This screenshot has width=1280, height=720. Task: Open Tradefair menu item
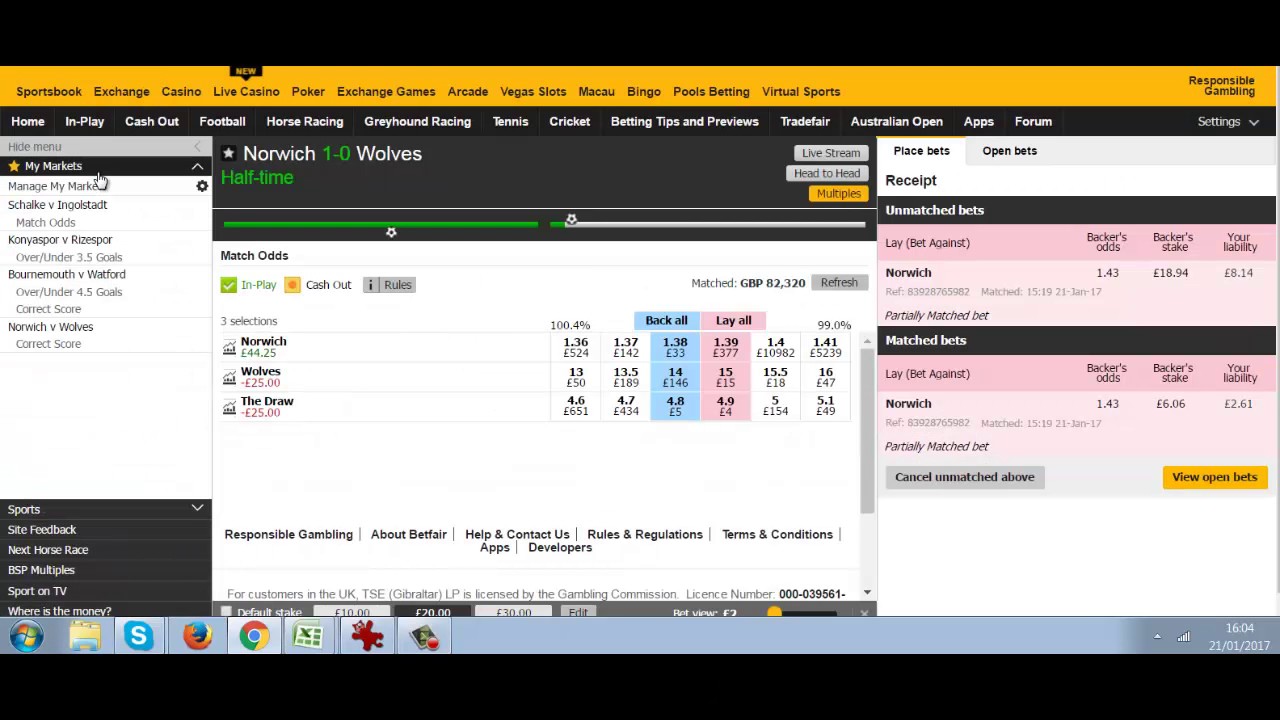805,122
